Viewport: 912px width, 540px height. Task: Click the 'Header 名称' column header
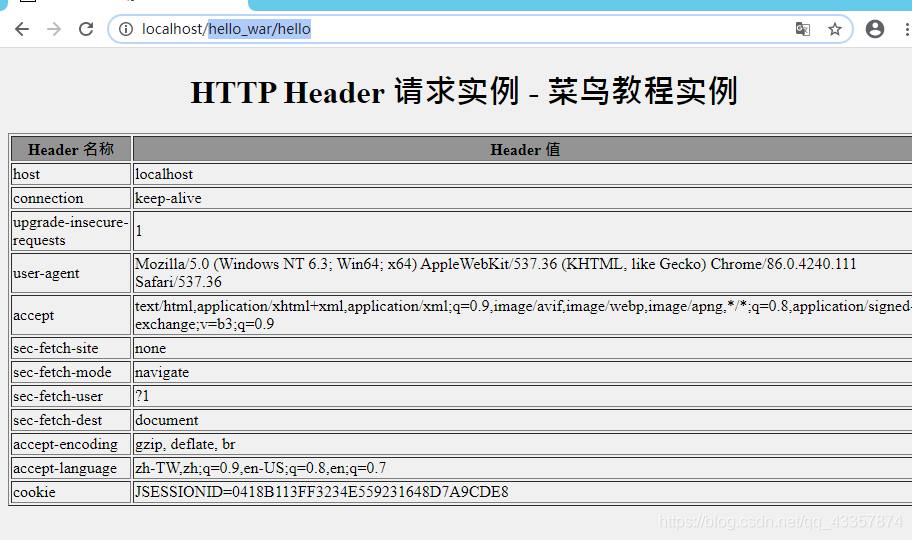coord(71,149)
